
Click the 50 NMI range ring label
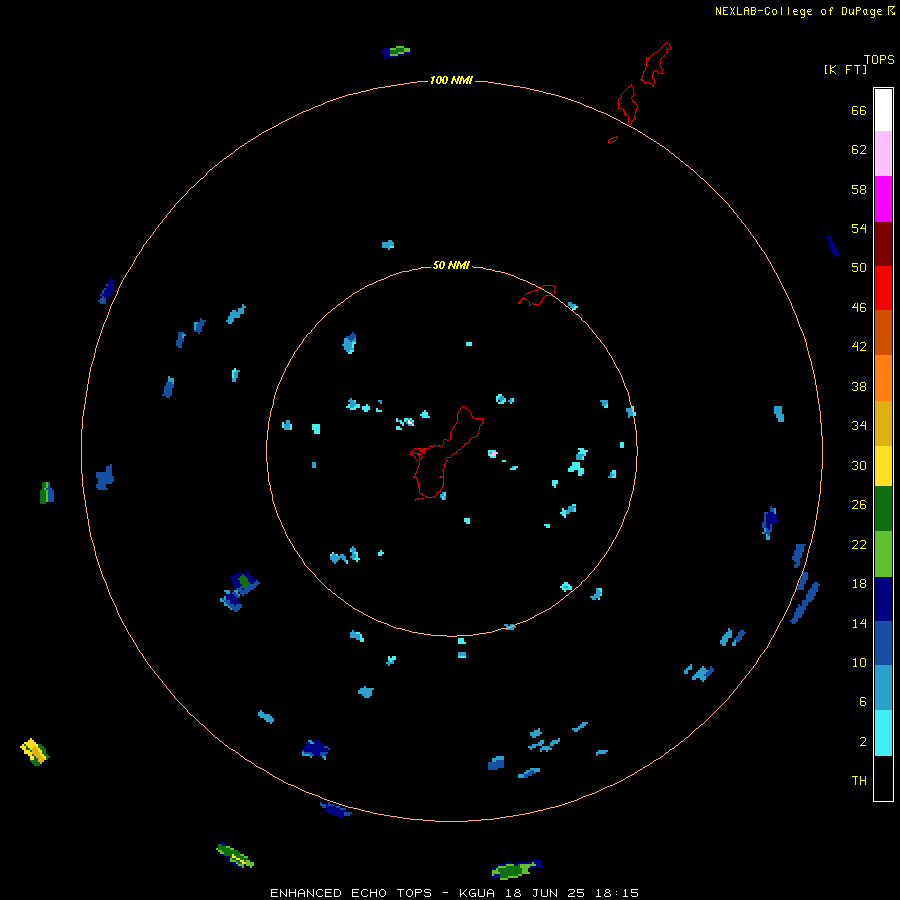(451, 265)
